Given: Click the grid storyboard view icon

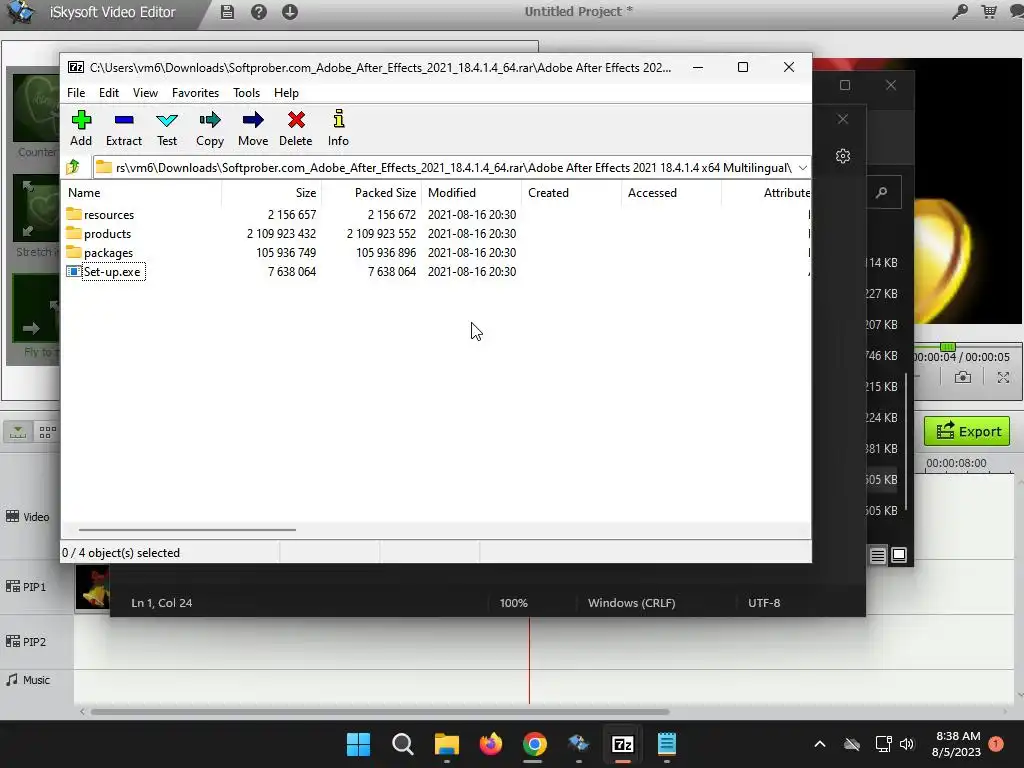Looking at the screenshot, I should pyautogui.click(x=48, y=432).
